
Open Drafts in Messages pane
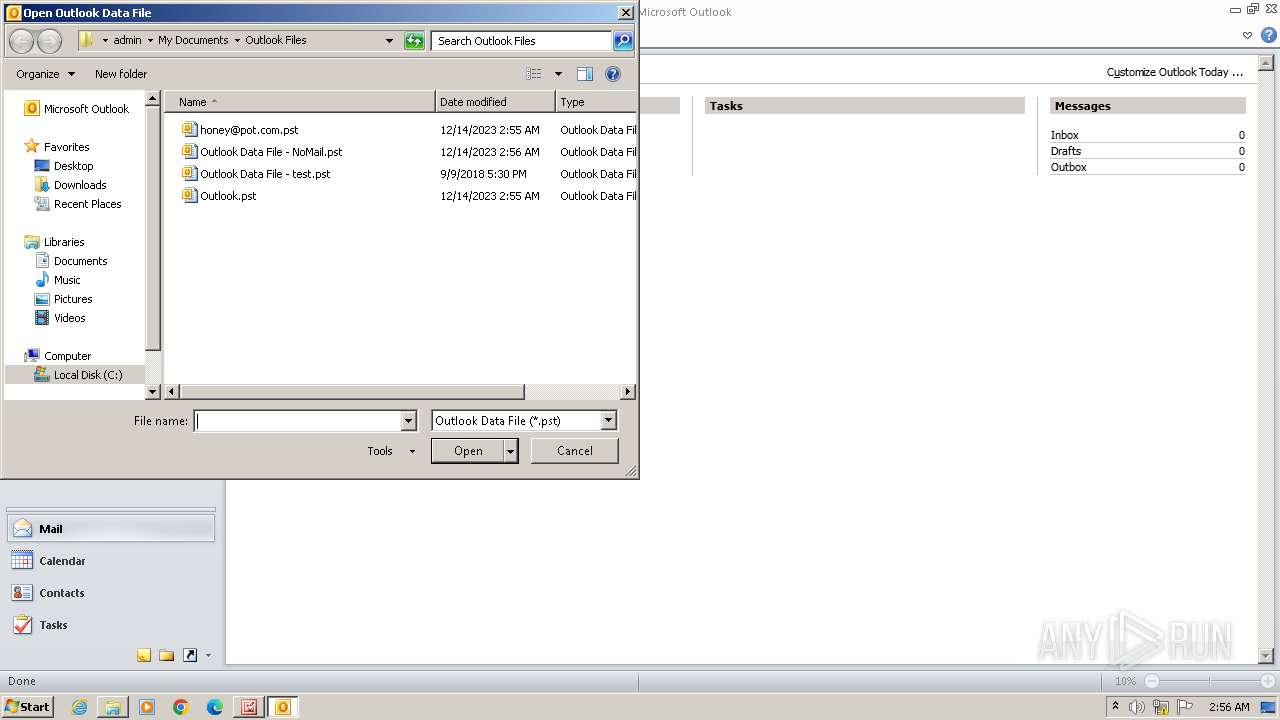click(1065, 151)
